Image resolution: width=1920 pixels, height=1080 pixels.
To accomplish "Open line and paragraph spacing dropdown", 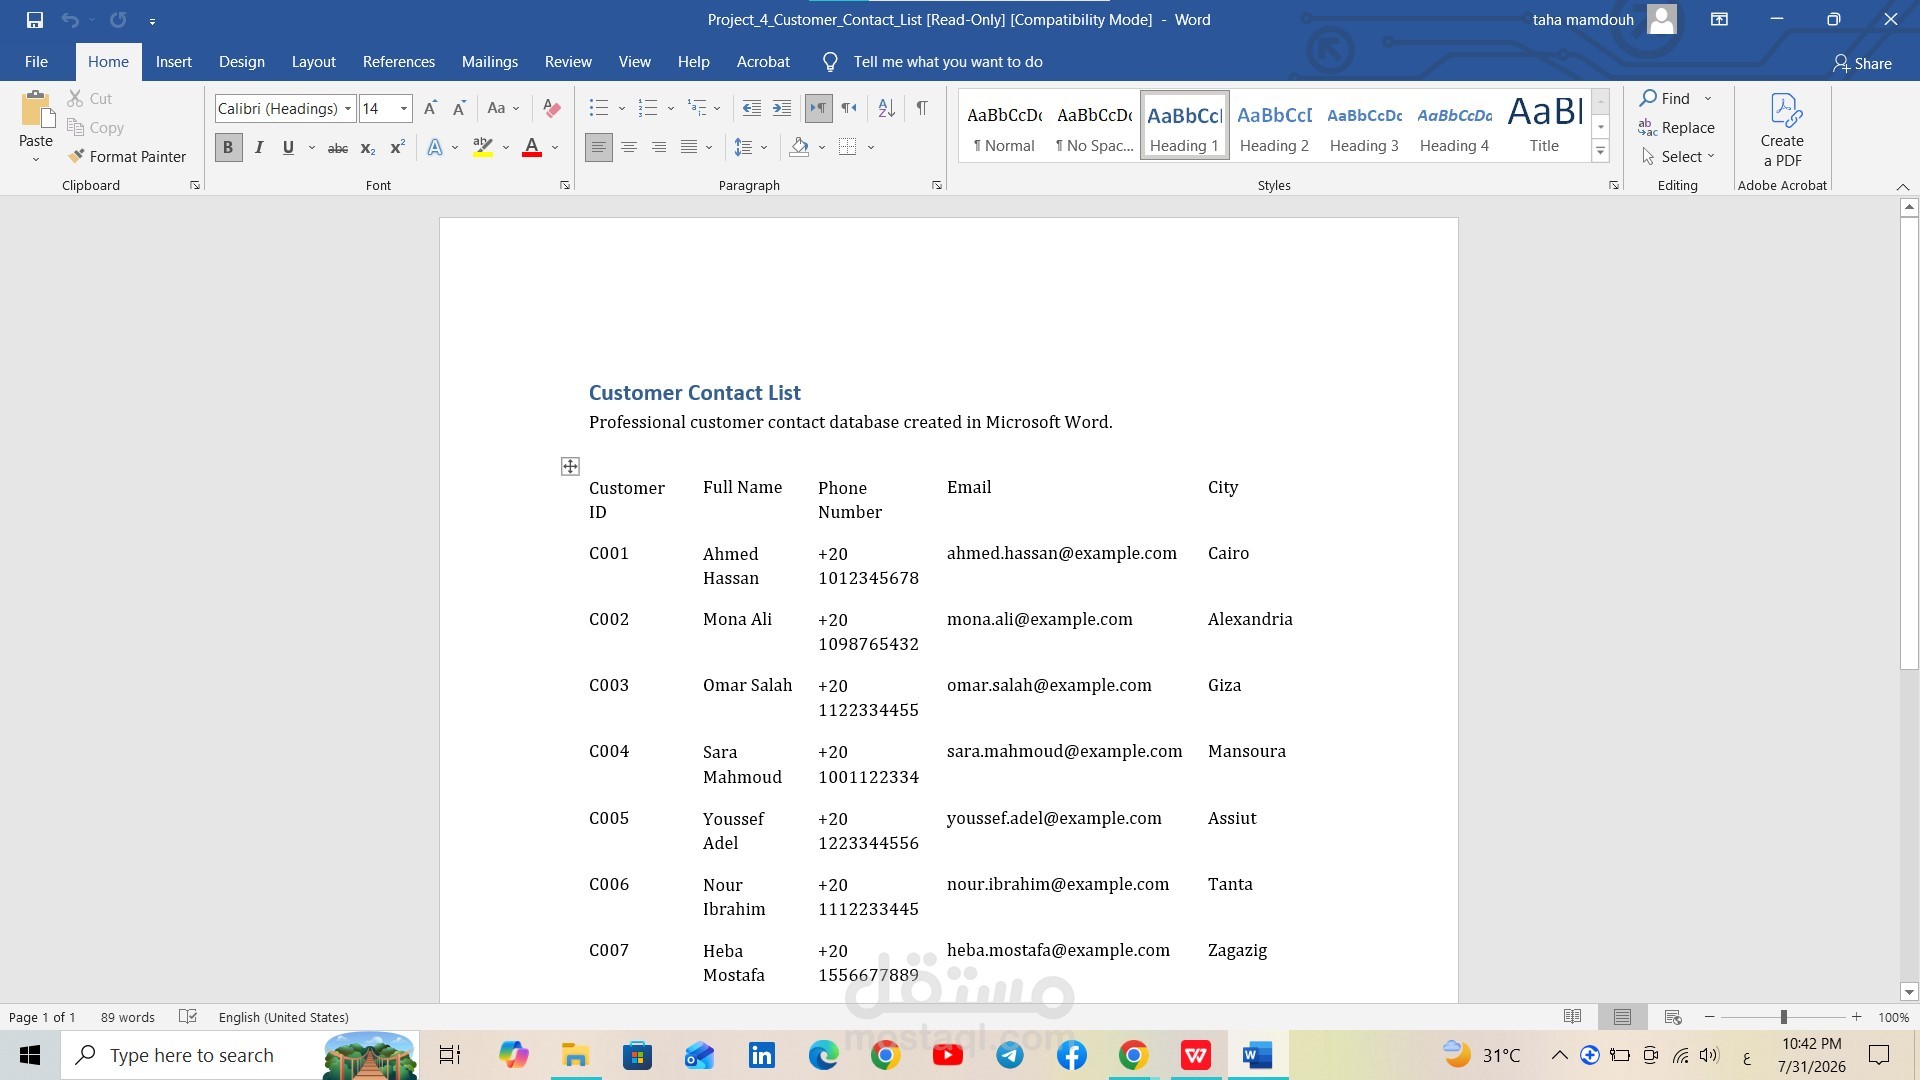I will [751, 147].
